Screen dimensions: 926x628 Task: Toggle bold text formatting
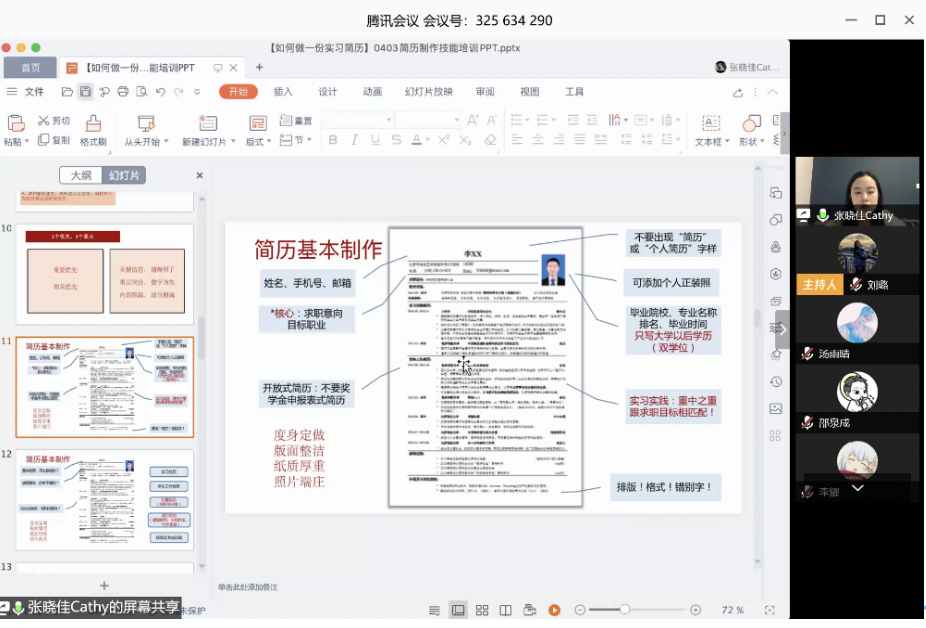333,141
